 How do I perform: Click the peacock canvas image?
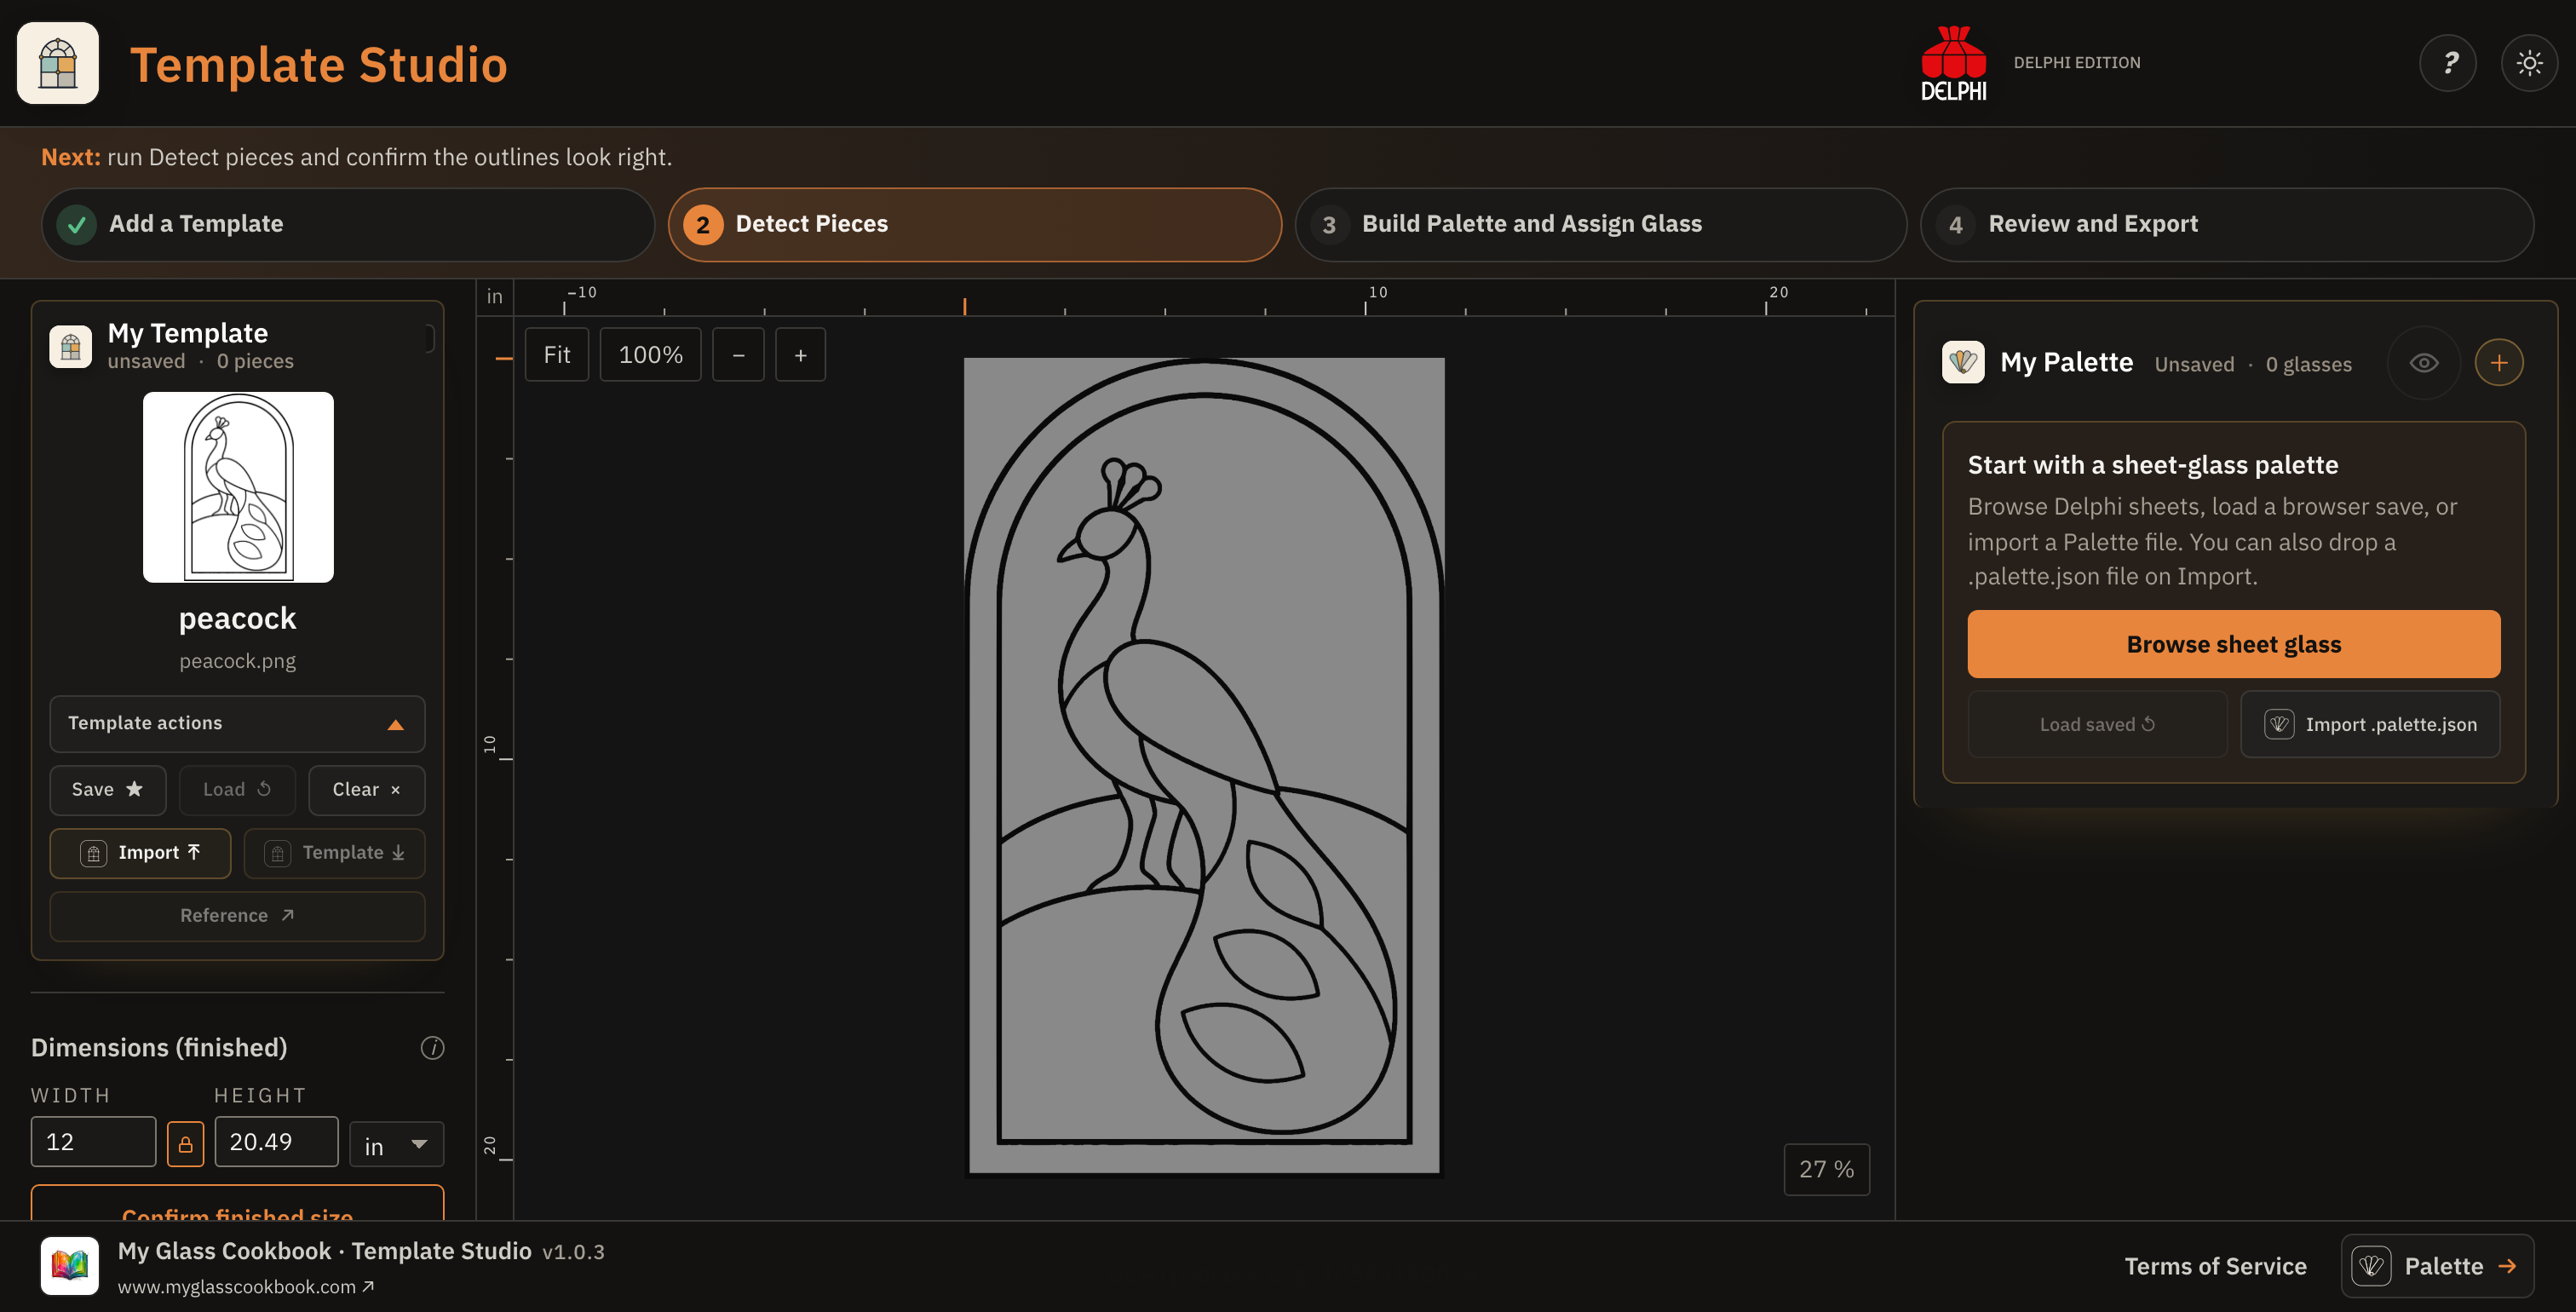[x=1204, y=767]
